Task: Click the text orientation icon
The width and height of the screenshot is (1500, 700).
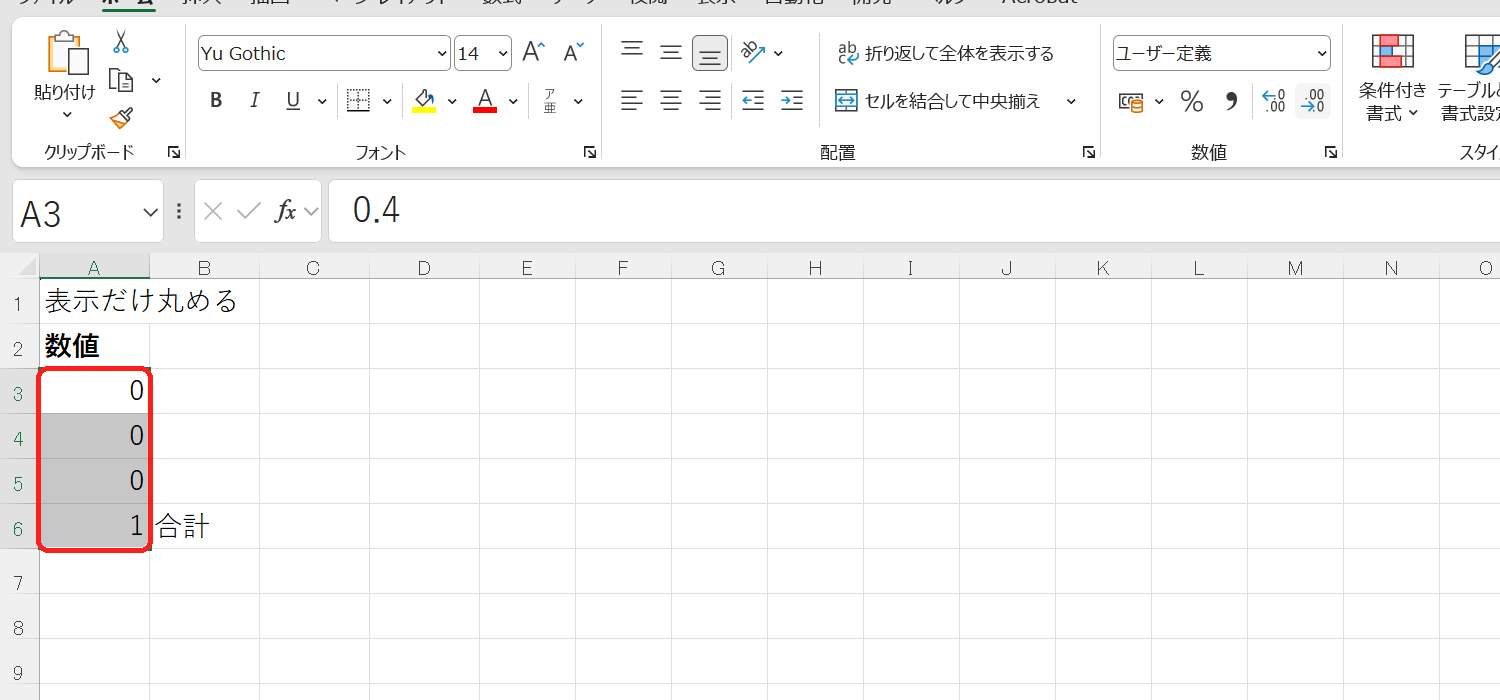Action: [x=753, y=53]
